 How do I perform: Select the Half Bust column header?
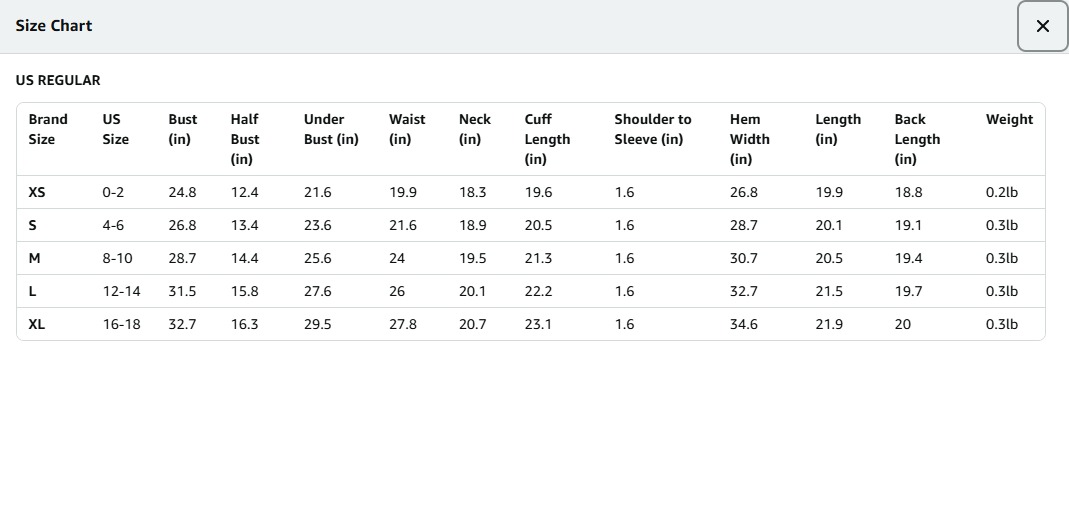245,139
